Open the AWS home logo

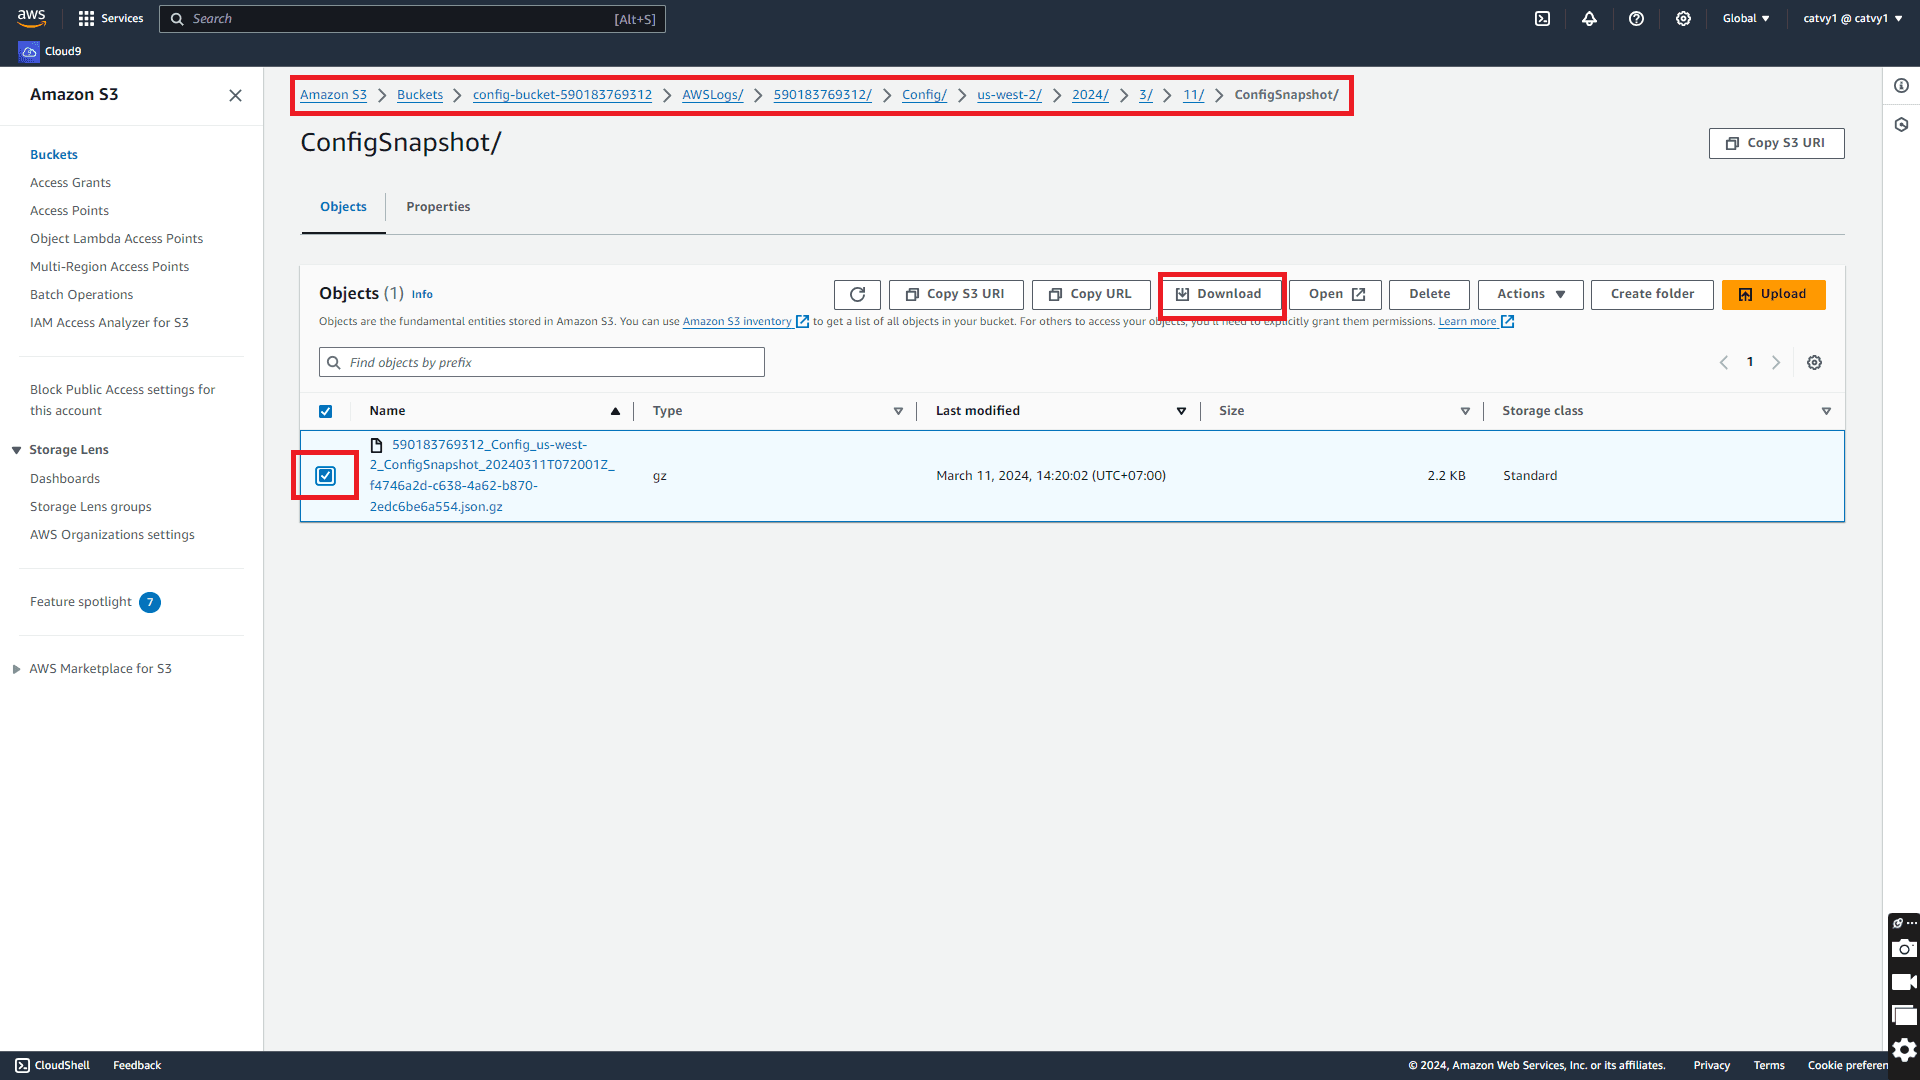(32, 18)
